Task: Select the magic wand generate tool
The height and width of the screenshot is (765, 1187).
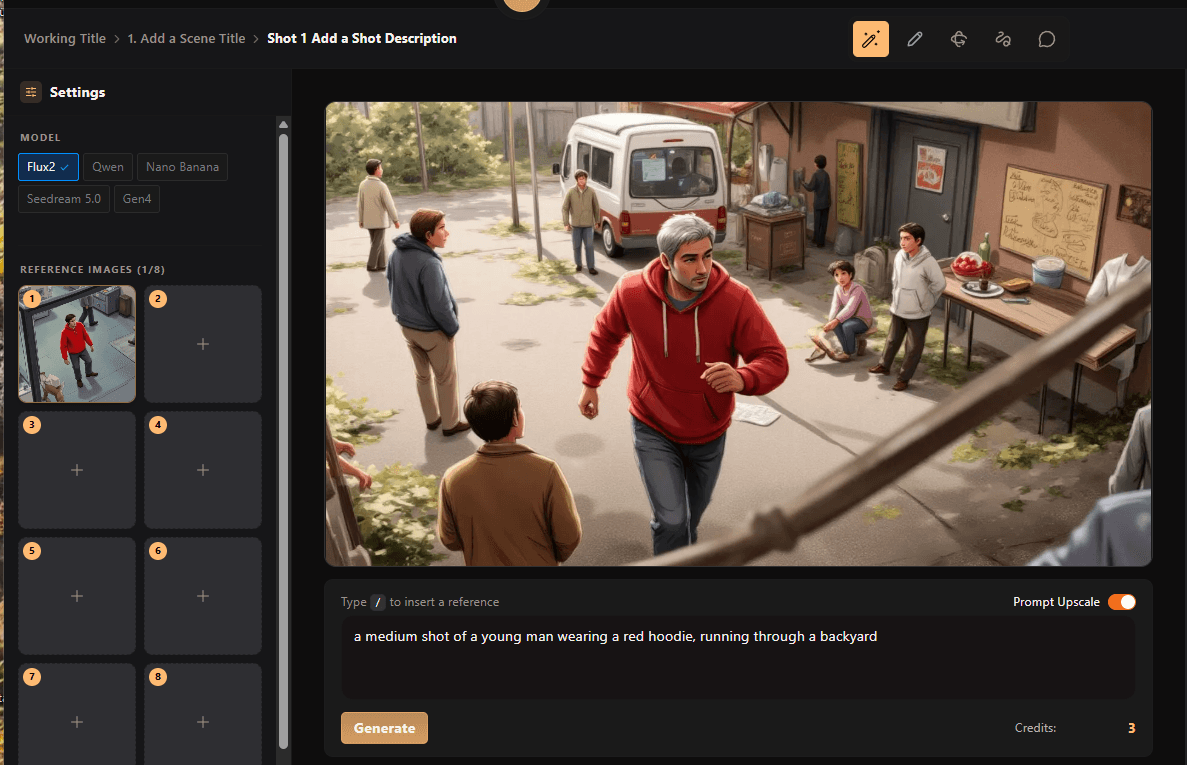Action: coord(870,39)
